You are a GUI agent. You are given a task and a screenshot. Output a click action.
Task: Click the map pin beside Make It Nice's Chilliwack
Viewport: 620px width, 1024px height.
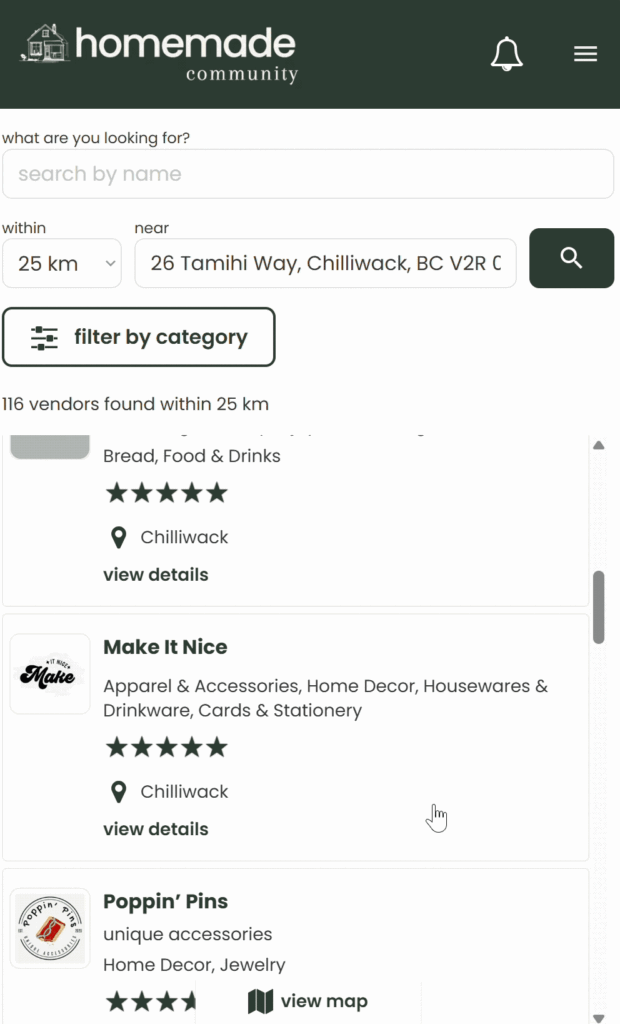[119, 792]
